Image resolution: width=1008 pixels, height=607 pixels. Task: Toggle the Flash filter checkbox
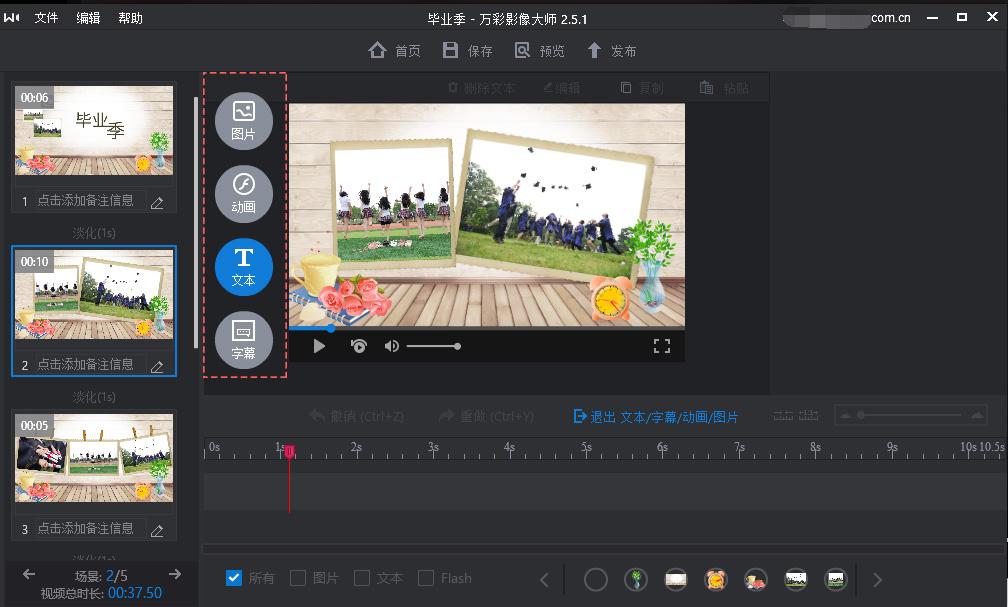coord(425,578)
